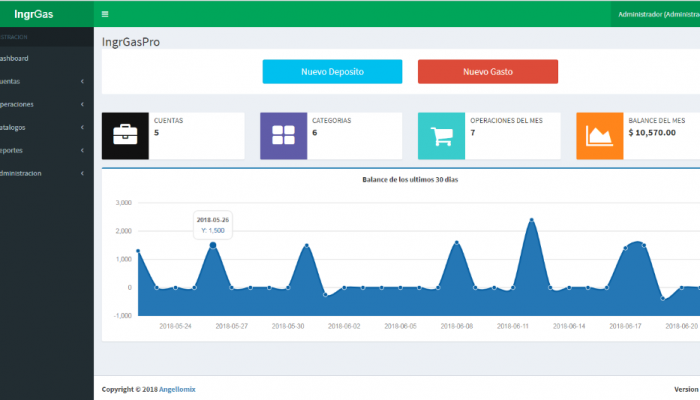Viewport: 700px width, 400px height.
Task: Click the Operaciones del Mes info box
Action: point(489,136)
